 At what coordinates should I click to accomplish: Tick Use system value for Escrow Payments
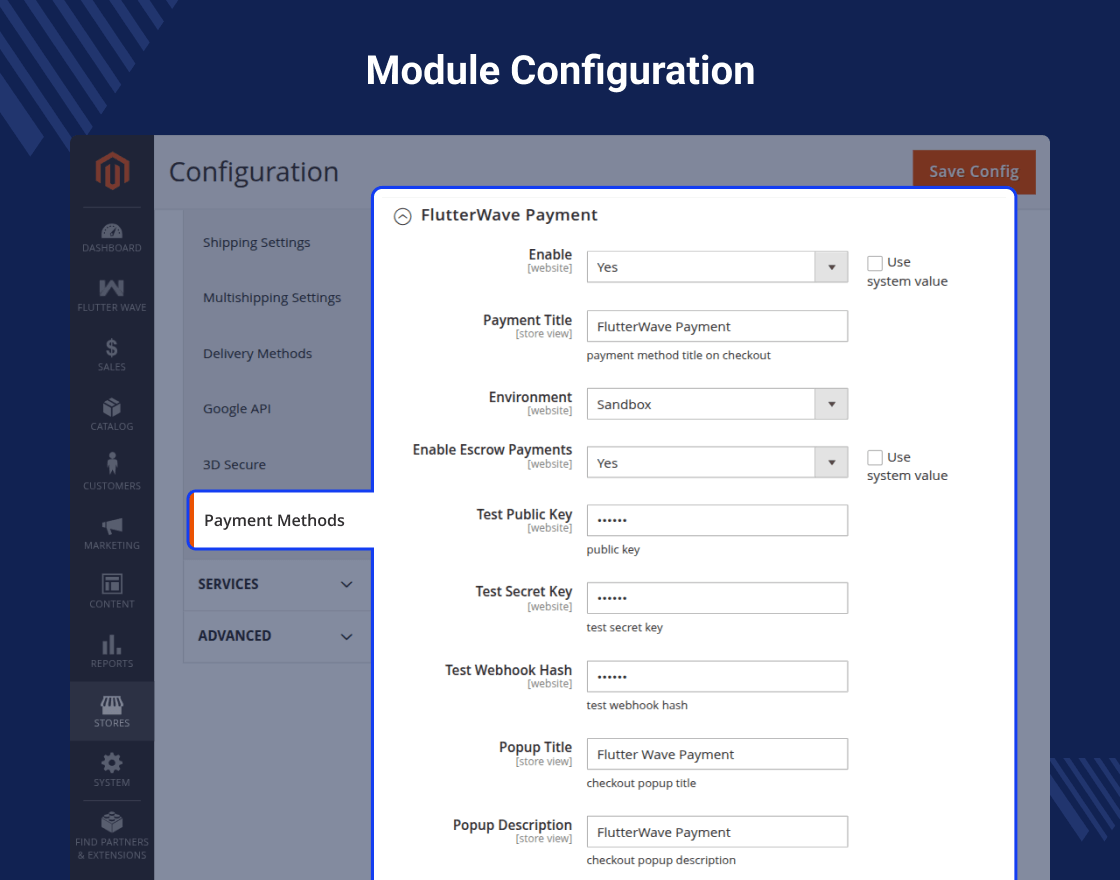coord(874,457)
